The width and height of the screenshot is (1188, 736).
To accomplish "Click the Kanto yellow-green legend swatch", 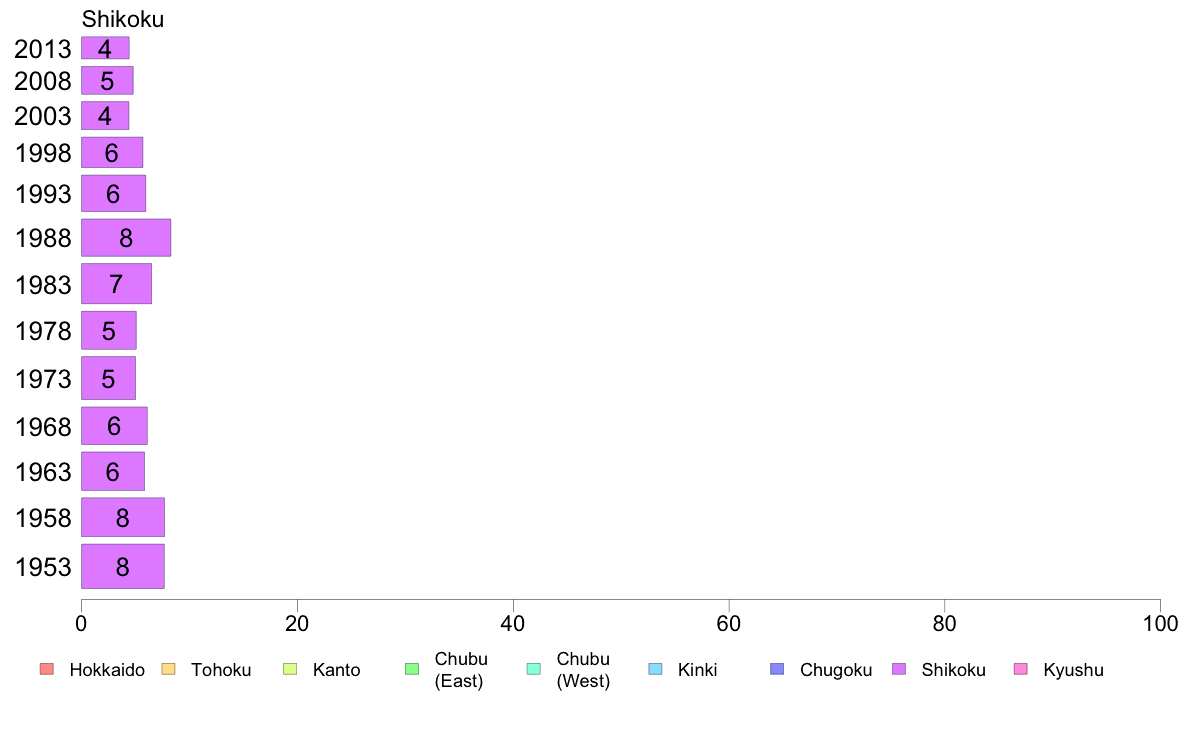I will coord(290,669).
